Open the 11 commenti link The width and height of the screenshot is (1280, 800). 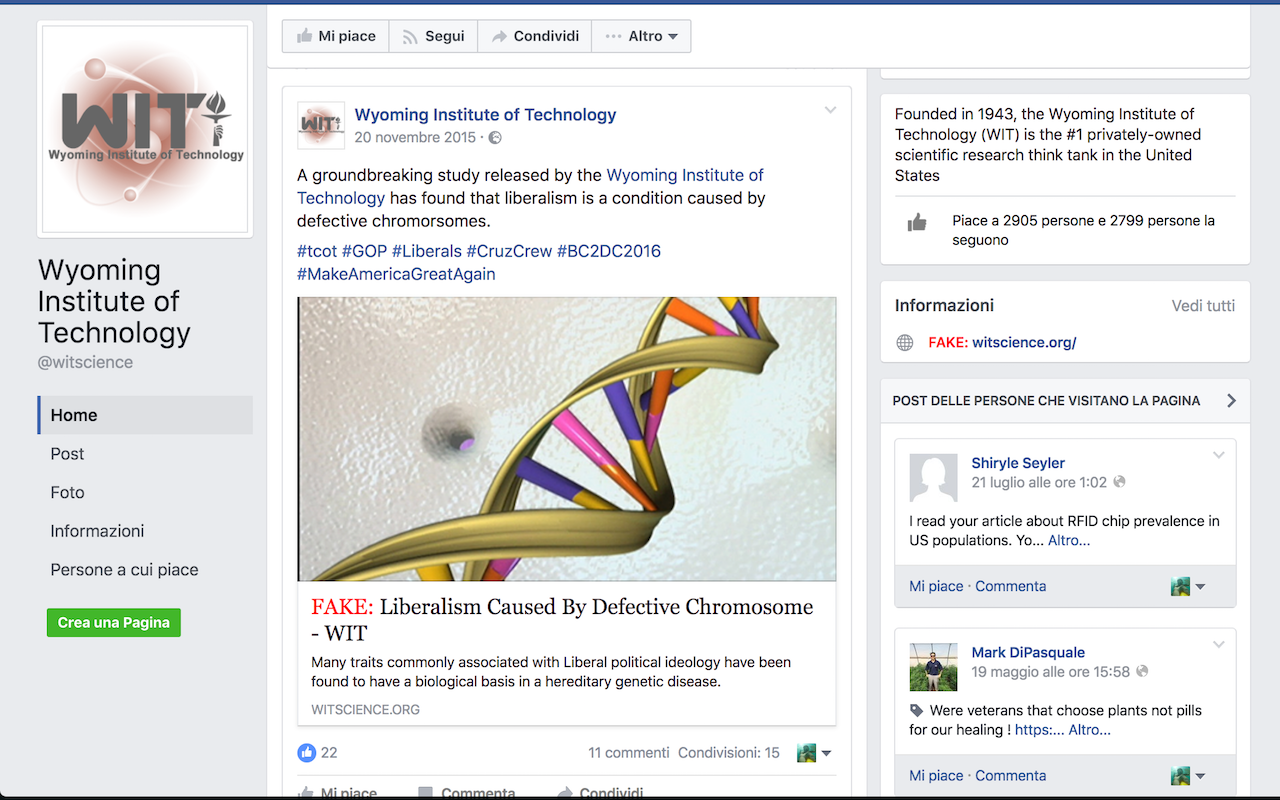629,753
